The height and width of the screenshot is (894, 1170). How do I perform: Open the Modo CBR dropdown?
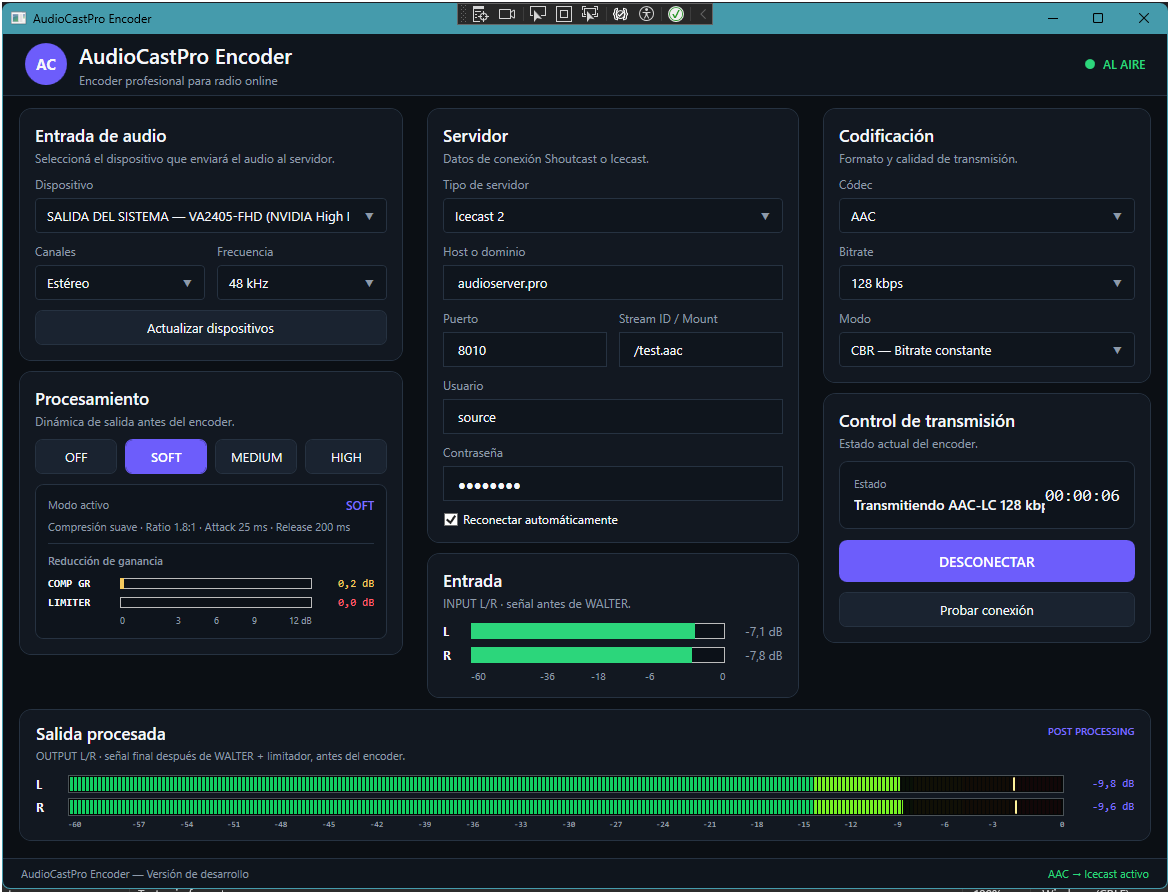(986, 350)
